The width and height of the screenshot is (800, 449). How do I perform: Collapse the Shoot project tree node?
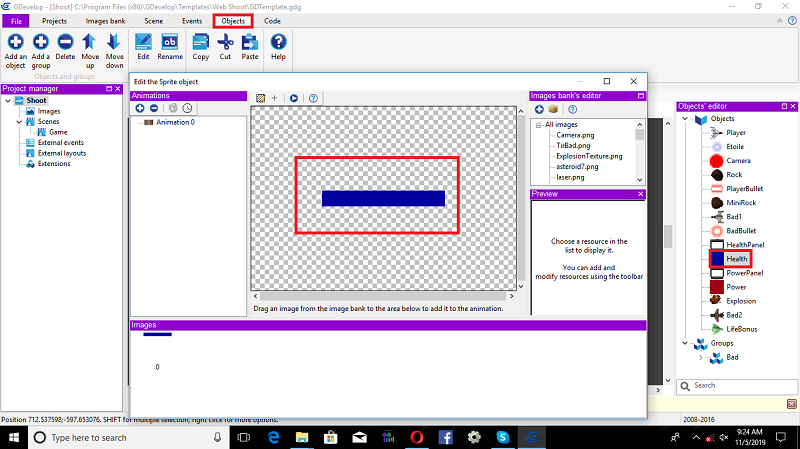tap(8, 101)
